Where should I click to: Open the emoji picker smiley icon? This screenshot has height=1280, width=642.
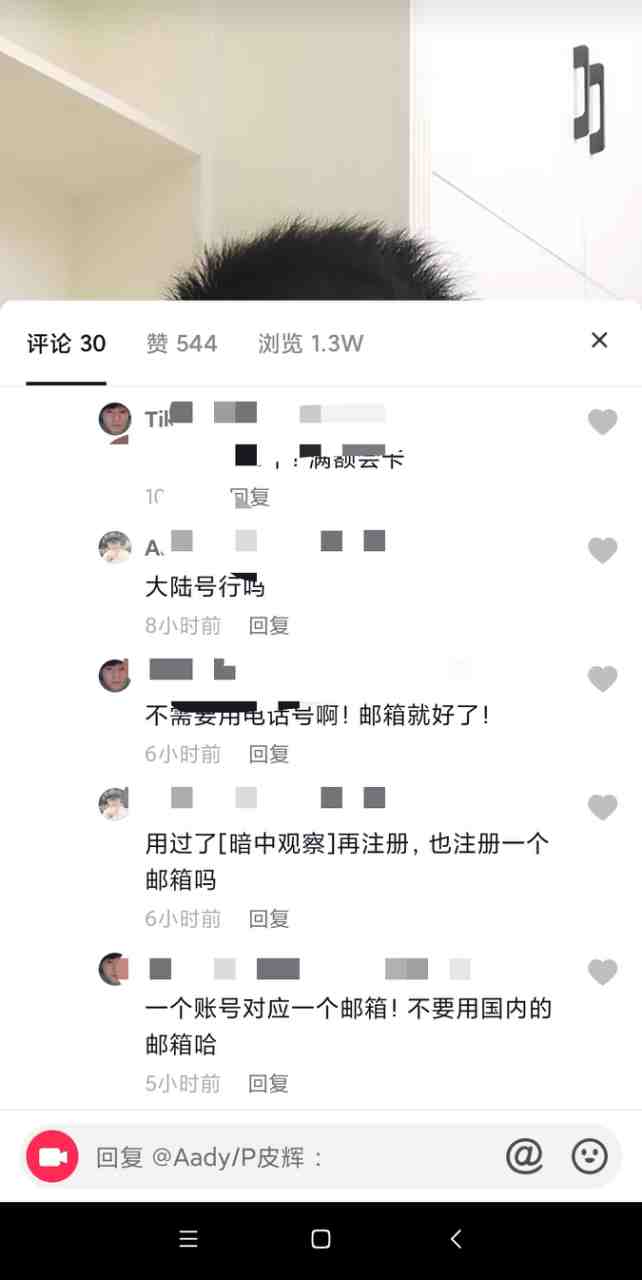[589, 1156]
